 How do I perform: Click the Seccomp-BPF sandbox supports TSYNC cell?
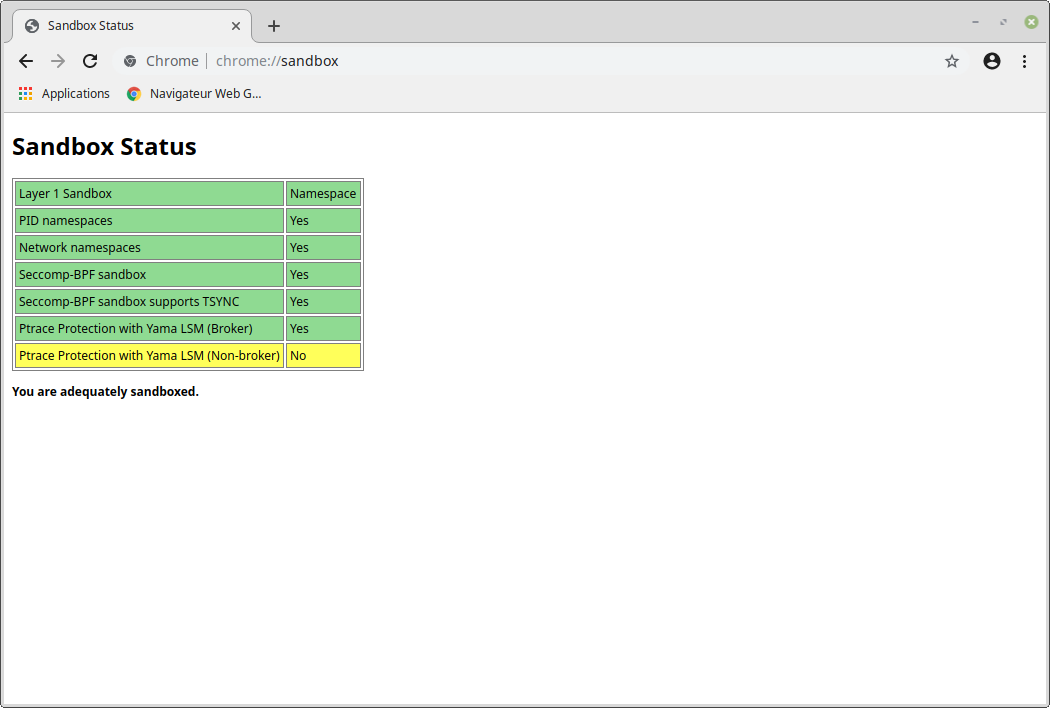(149, 302)
